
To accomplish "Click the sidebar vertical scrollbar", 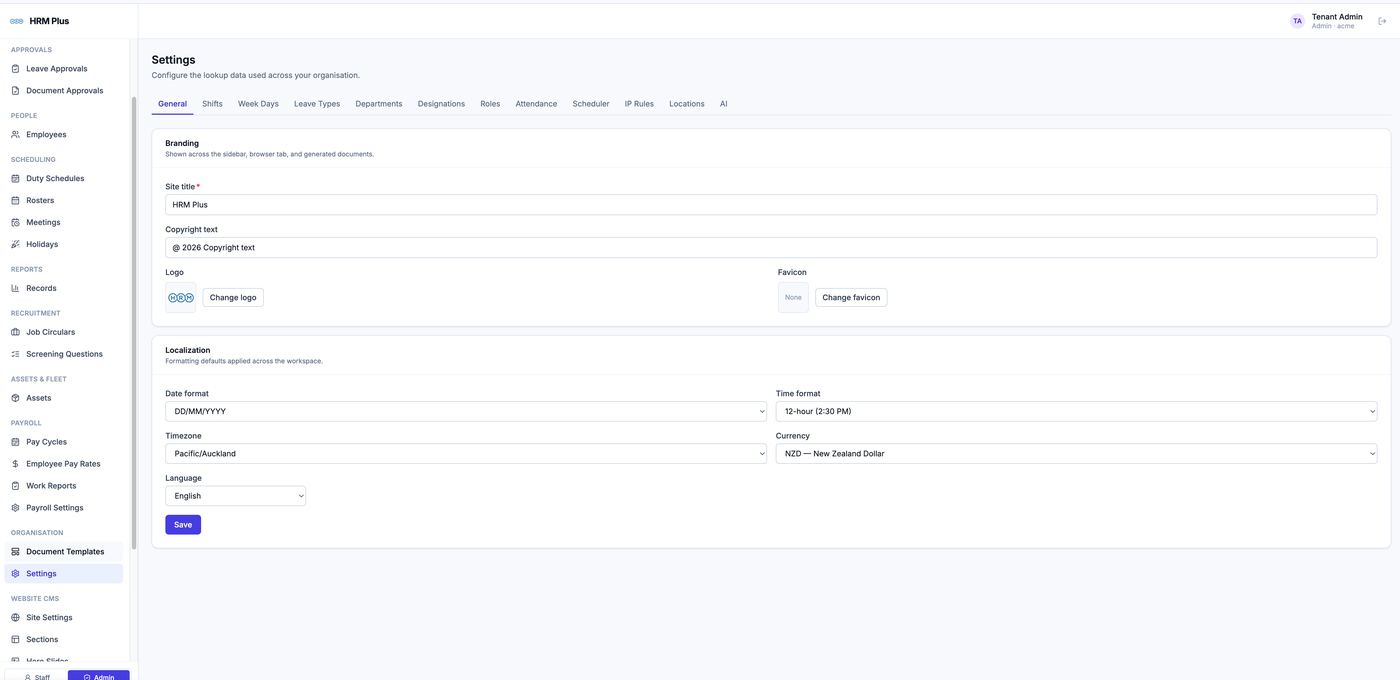I will click(x=134, y=325).
